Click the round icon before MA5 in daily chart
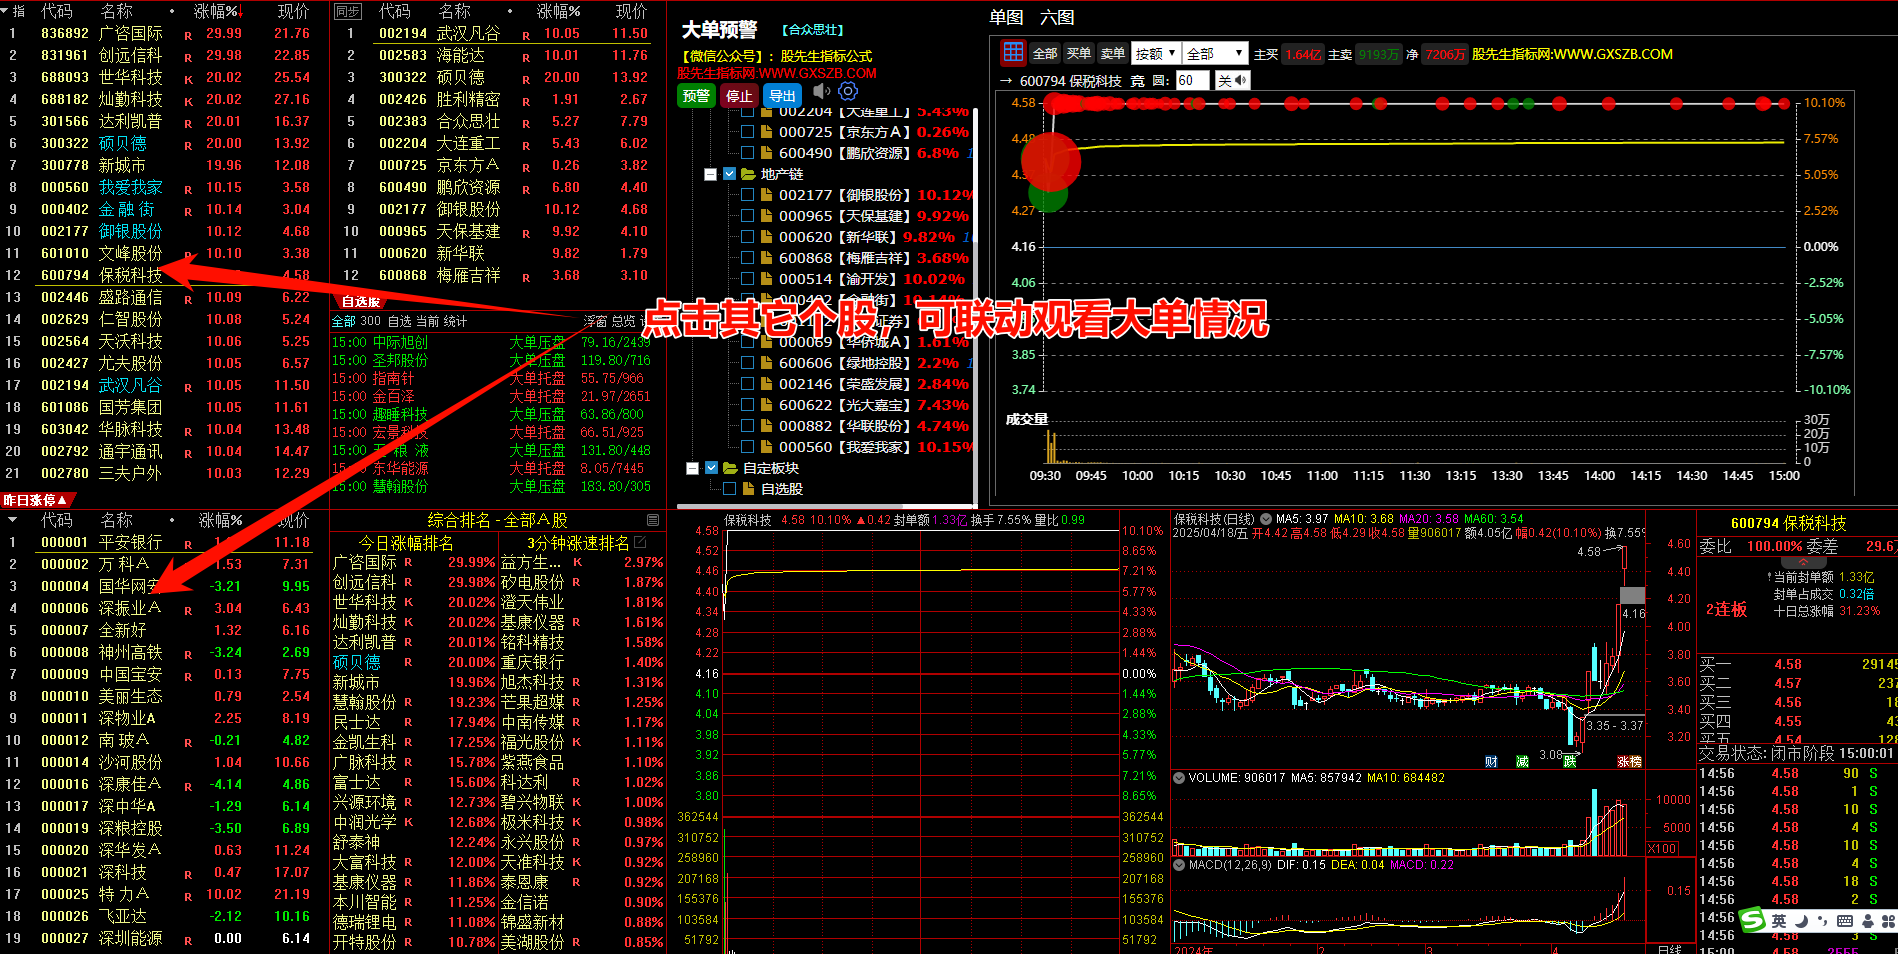The width and height of the screenshot is (1898, 954). [1266, 519]
